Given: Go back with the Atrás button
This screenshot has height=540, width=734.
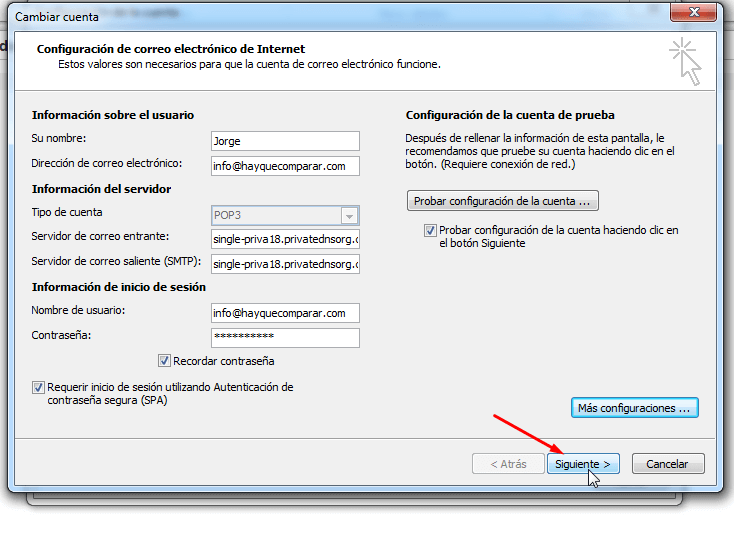Looking at the screenshot, I should (x=507, y=464).
